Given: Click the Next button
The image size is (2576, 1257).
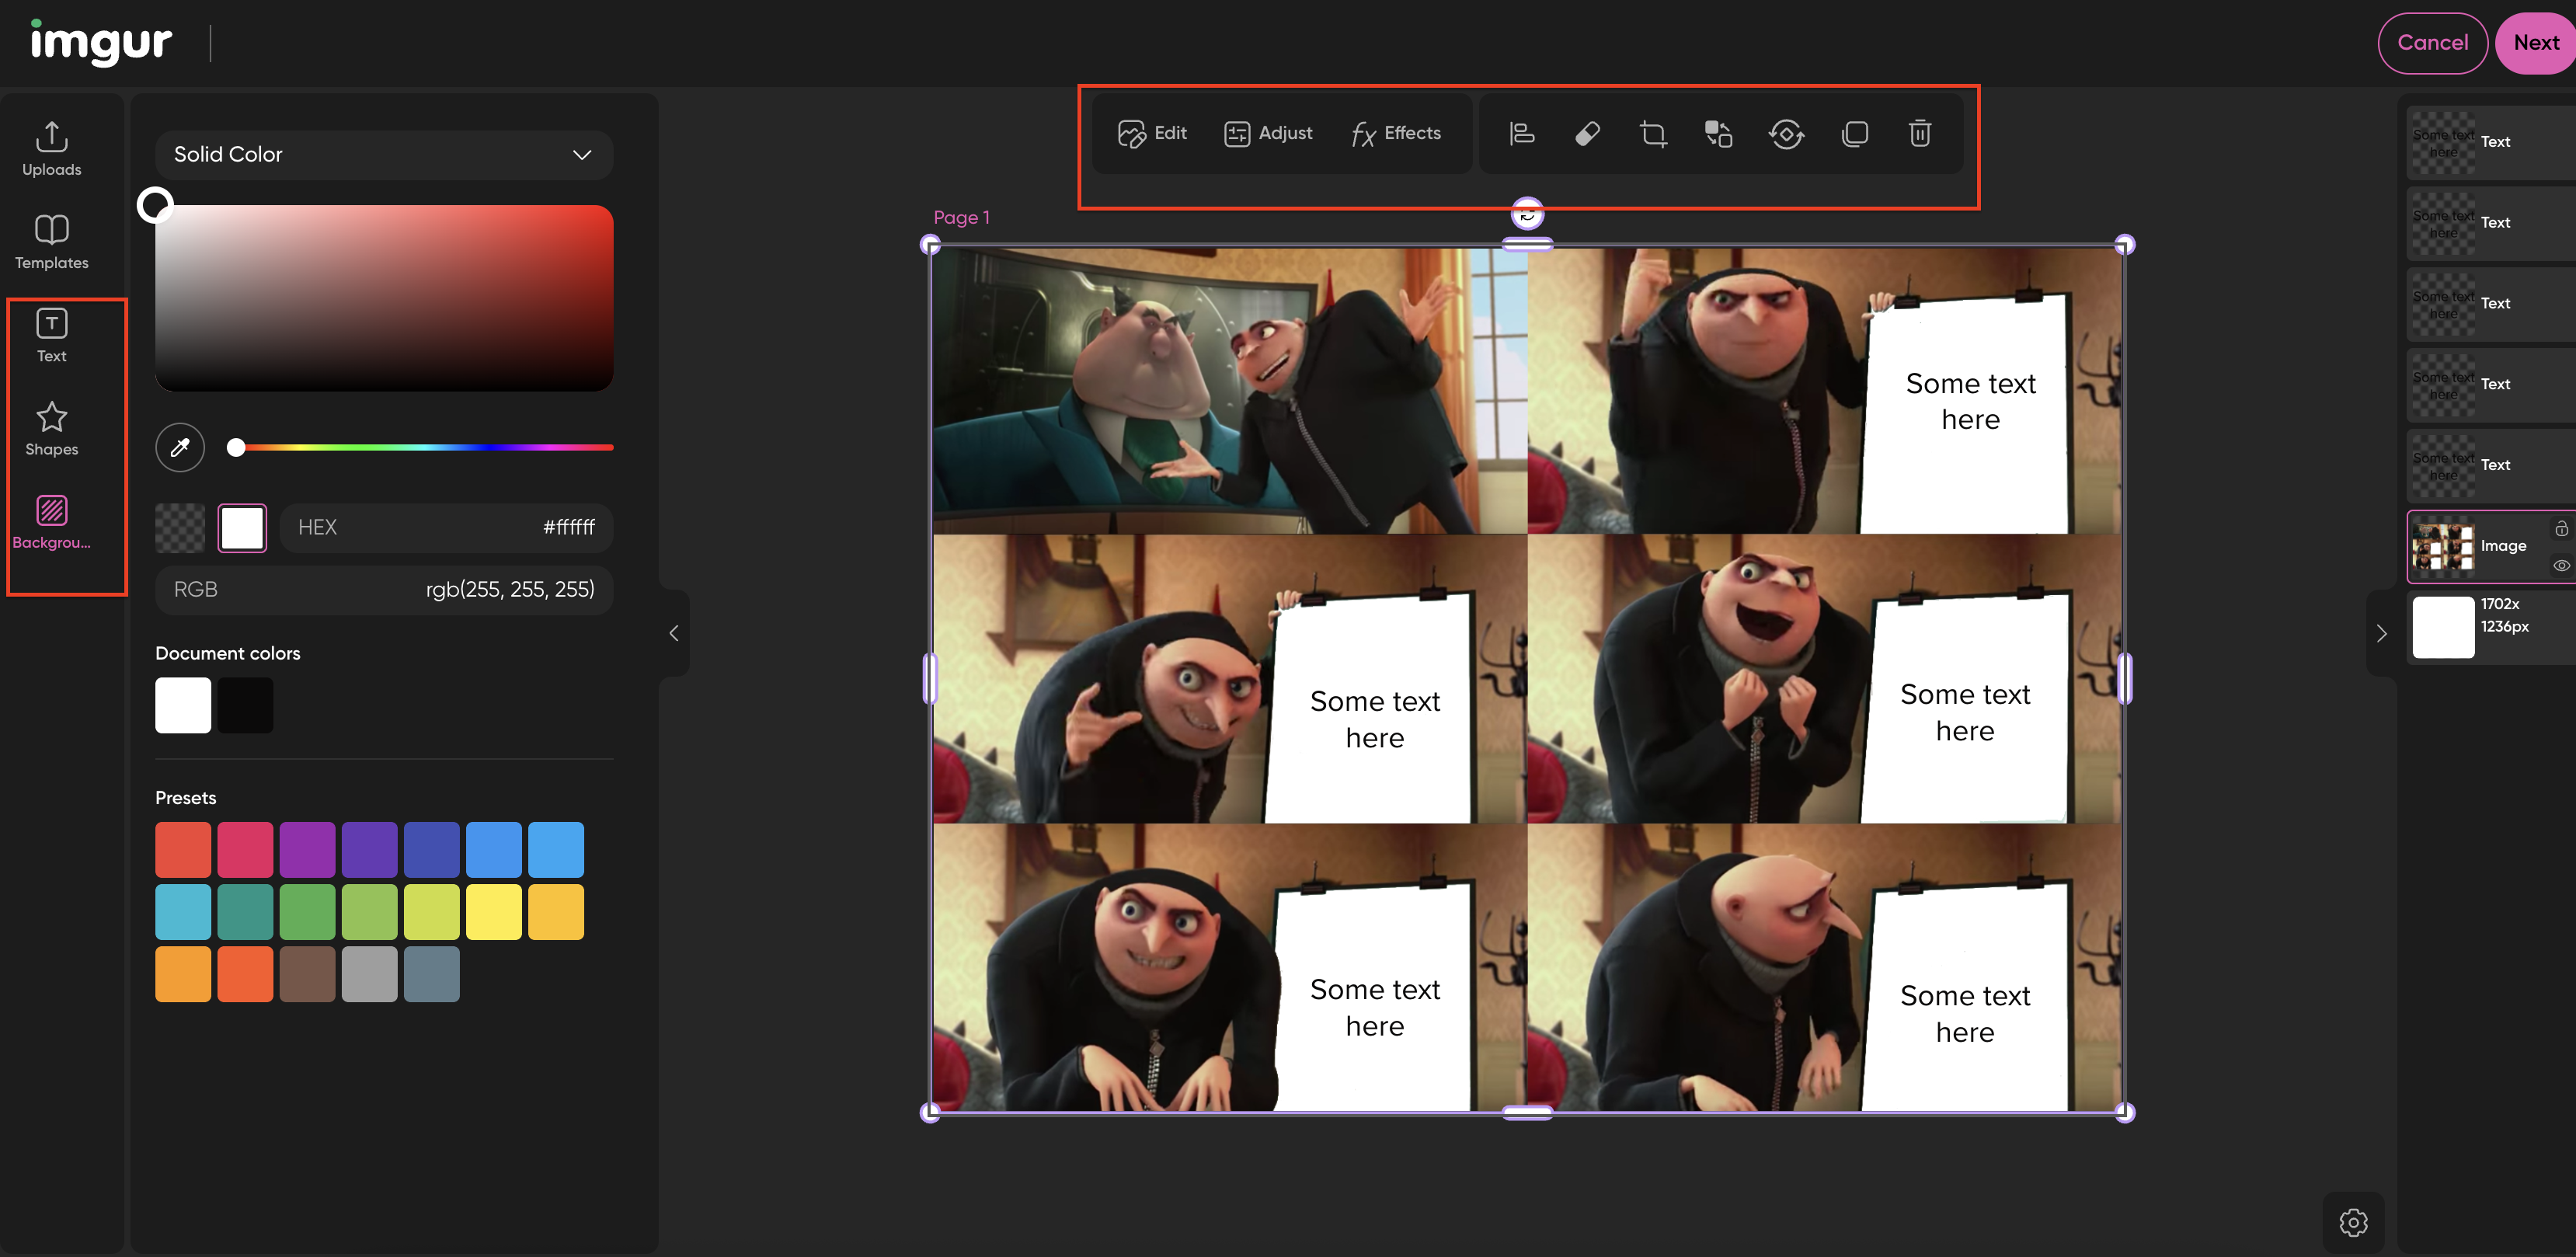Looking at the screenshot, I should coord(2536,42).
